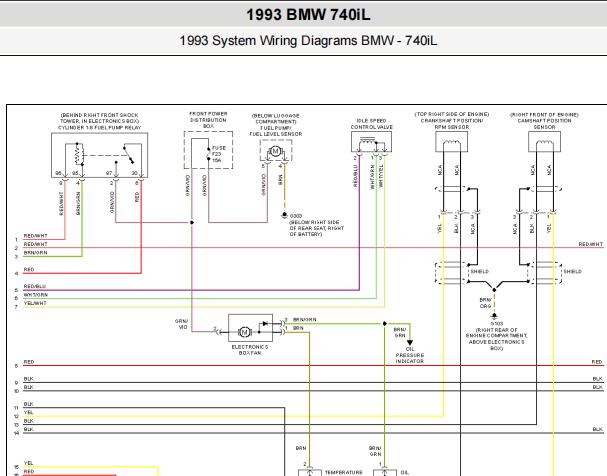Click the Cylinder 1-8 Fuel Pump Relay label
The width and height of the screenshot is (607, 476).
(x=99, y=128)
